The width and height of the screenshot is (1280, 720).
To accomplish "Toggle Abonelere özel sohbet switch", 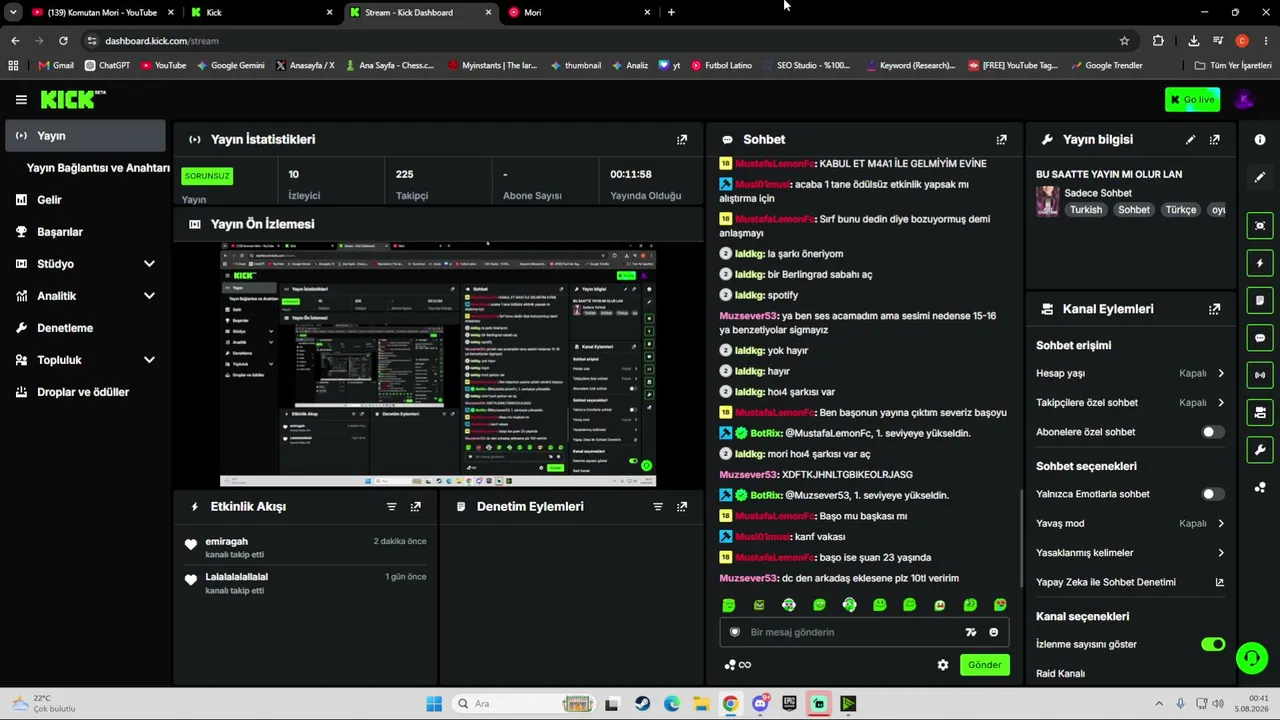I will tap(1212, 432).
